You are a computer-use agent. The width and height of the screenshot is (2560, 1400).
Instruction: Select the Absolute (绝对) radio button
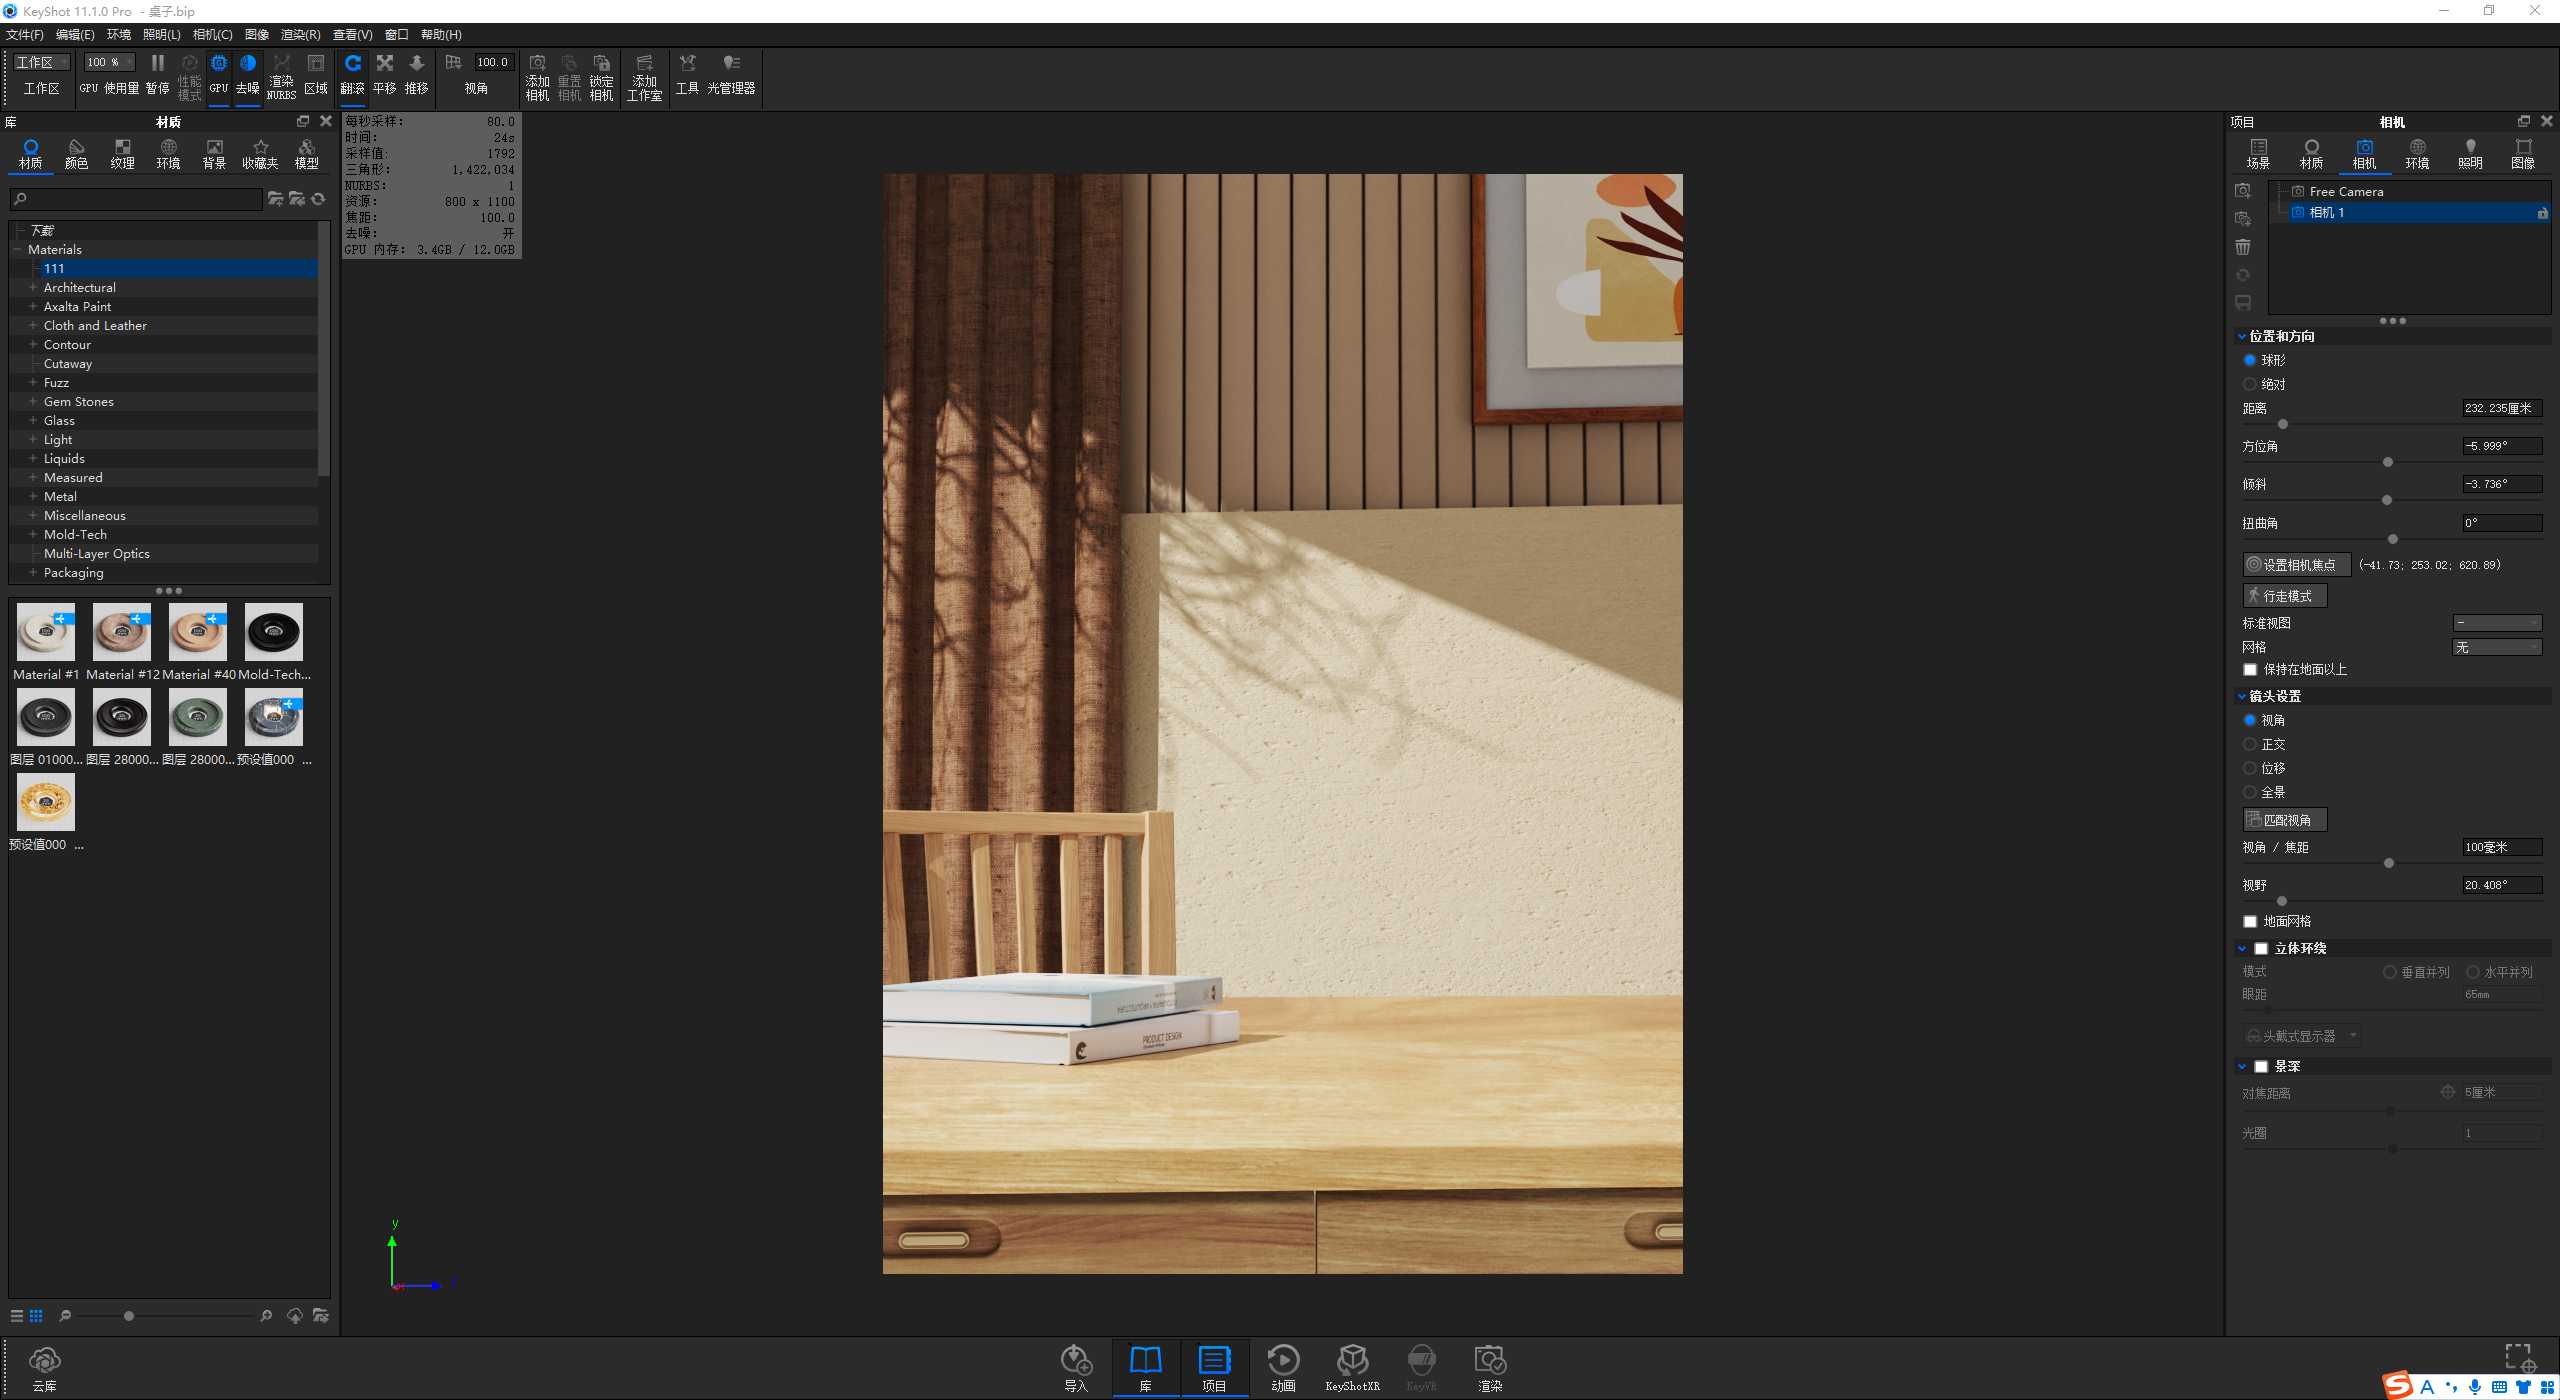pos(2250,384)
